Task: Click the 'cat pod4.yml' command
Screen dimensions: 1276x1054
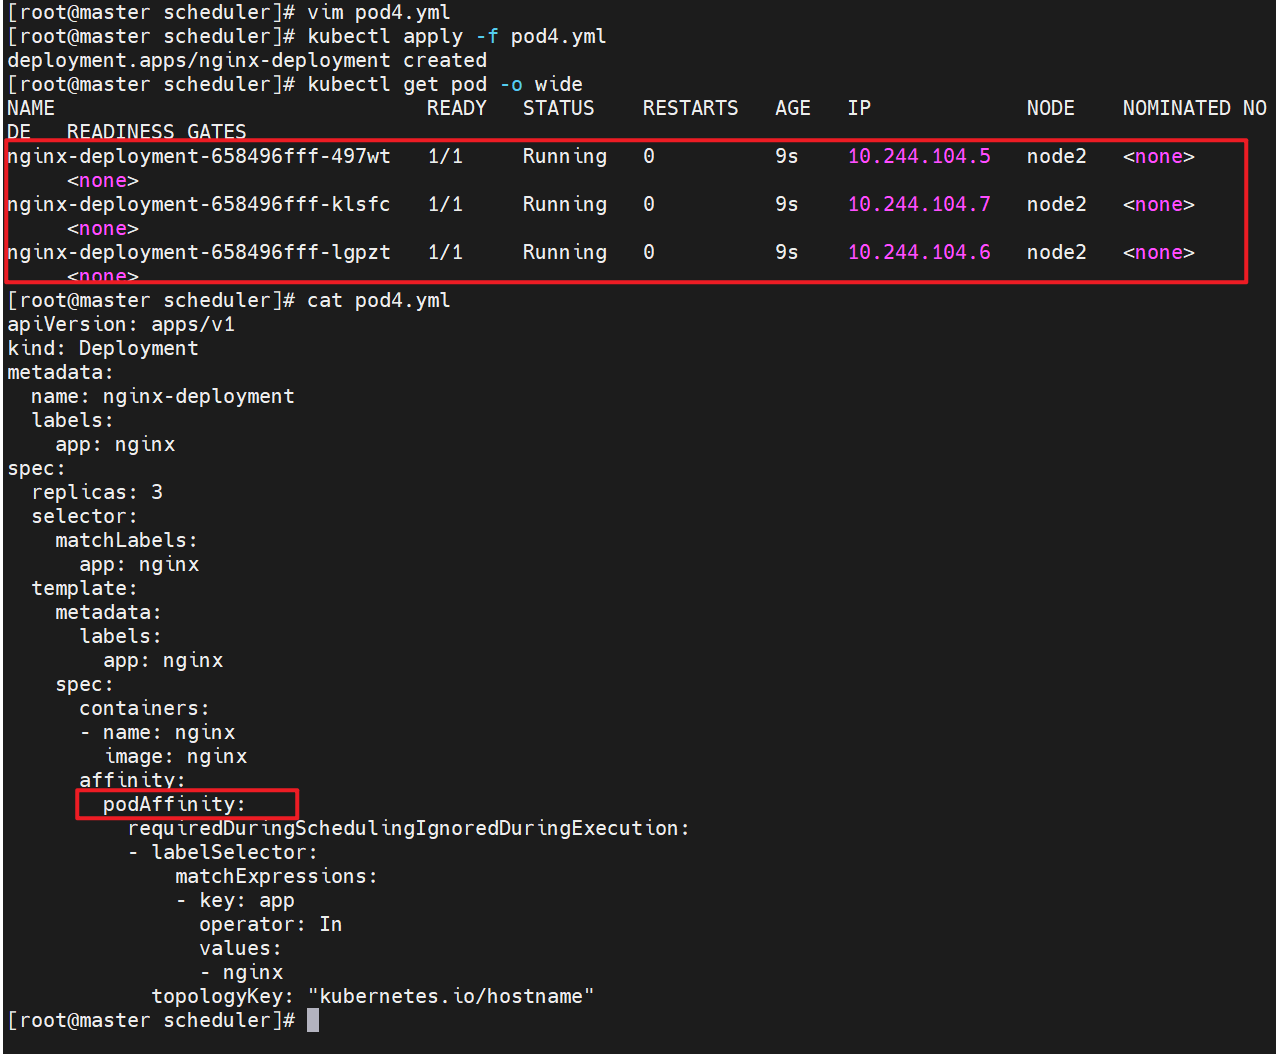Action: point(379,300)
